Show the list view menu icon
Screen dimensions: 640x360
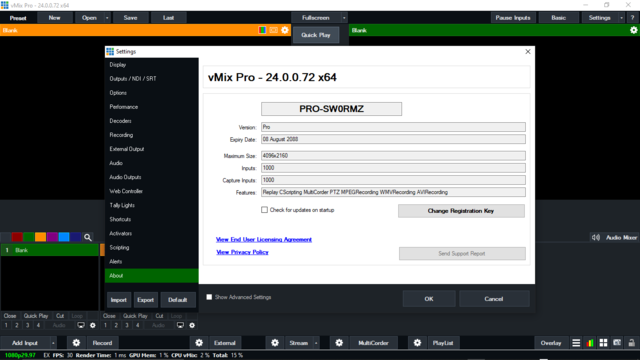click(x=576, y=343)
